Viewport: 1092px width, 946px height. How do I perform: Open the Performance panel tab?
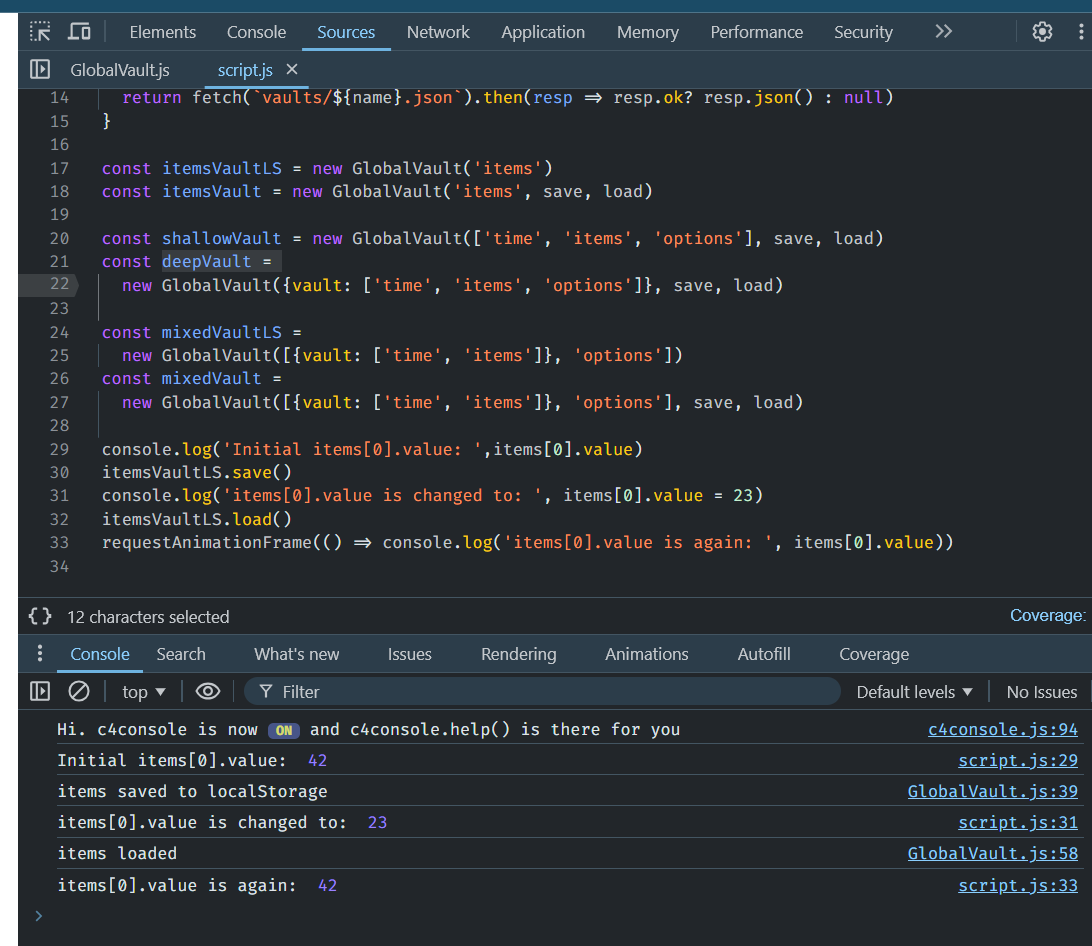[x=756, y=32]
